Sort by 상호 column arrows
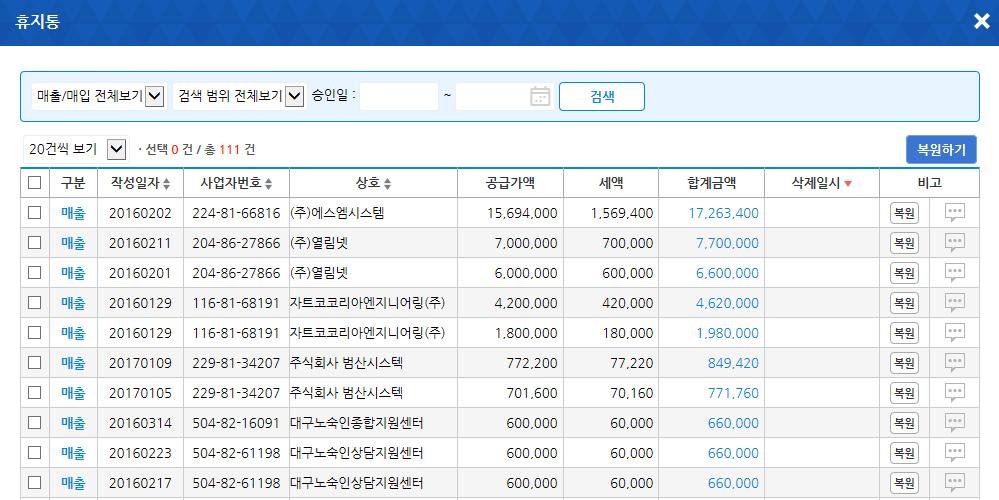This screenshot has height=500, width=999. (387, 184)
